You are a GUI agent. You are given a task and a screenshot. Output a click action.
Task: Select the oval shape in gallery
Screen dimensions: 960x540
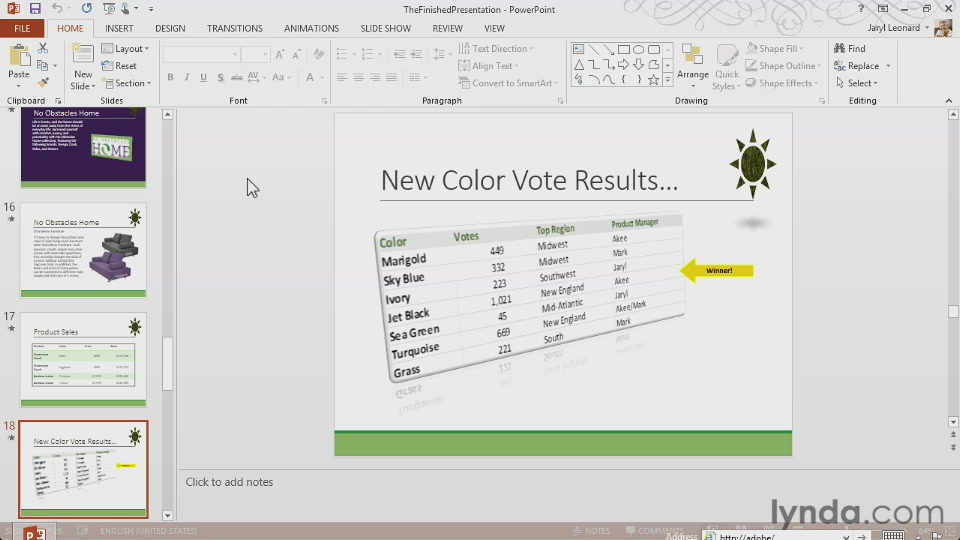click(x=639, y=50)
